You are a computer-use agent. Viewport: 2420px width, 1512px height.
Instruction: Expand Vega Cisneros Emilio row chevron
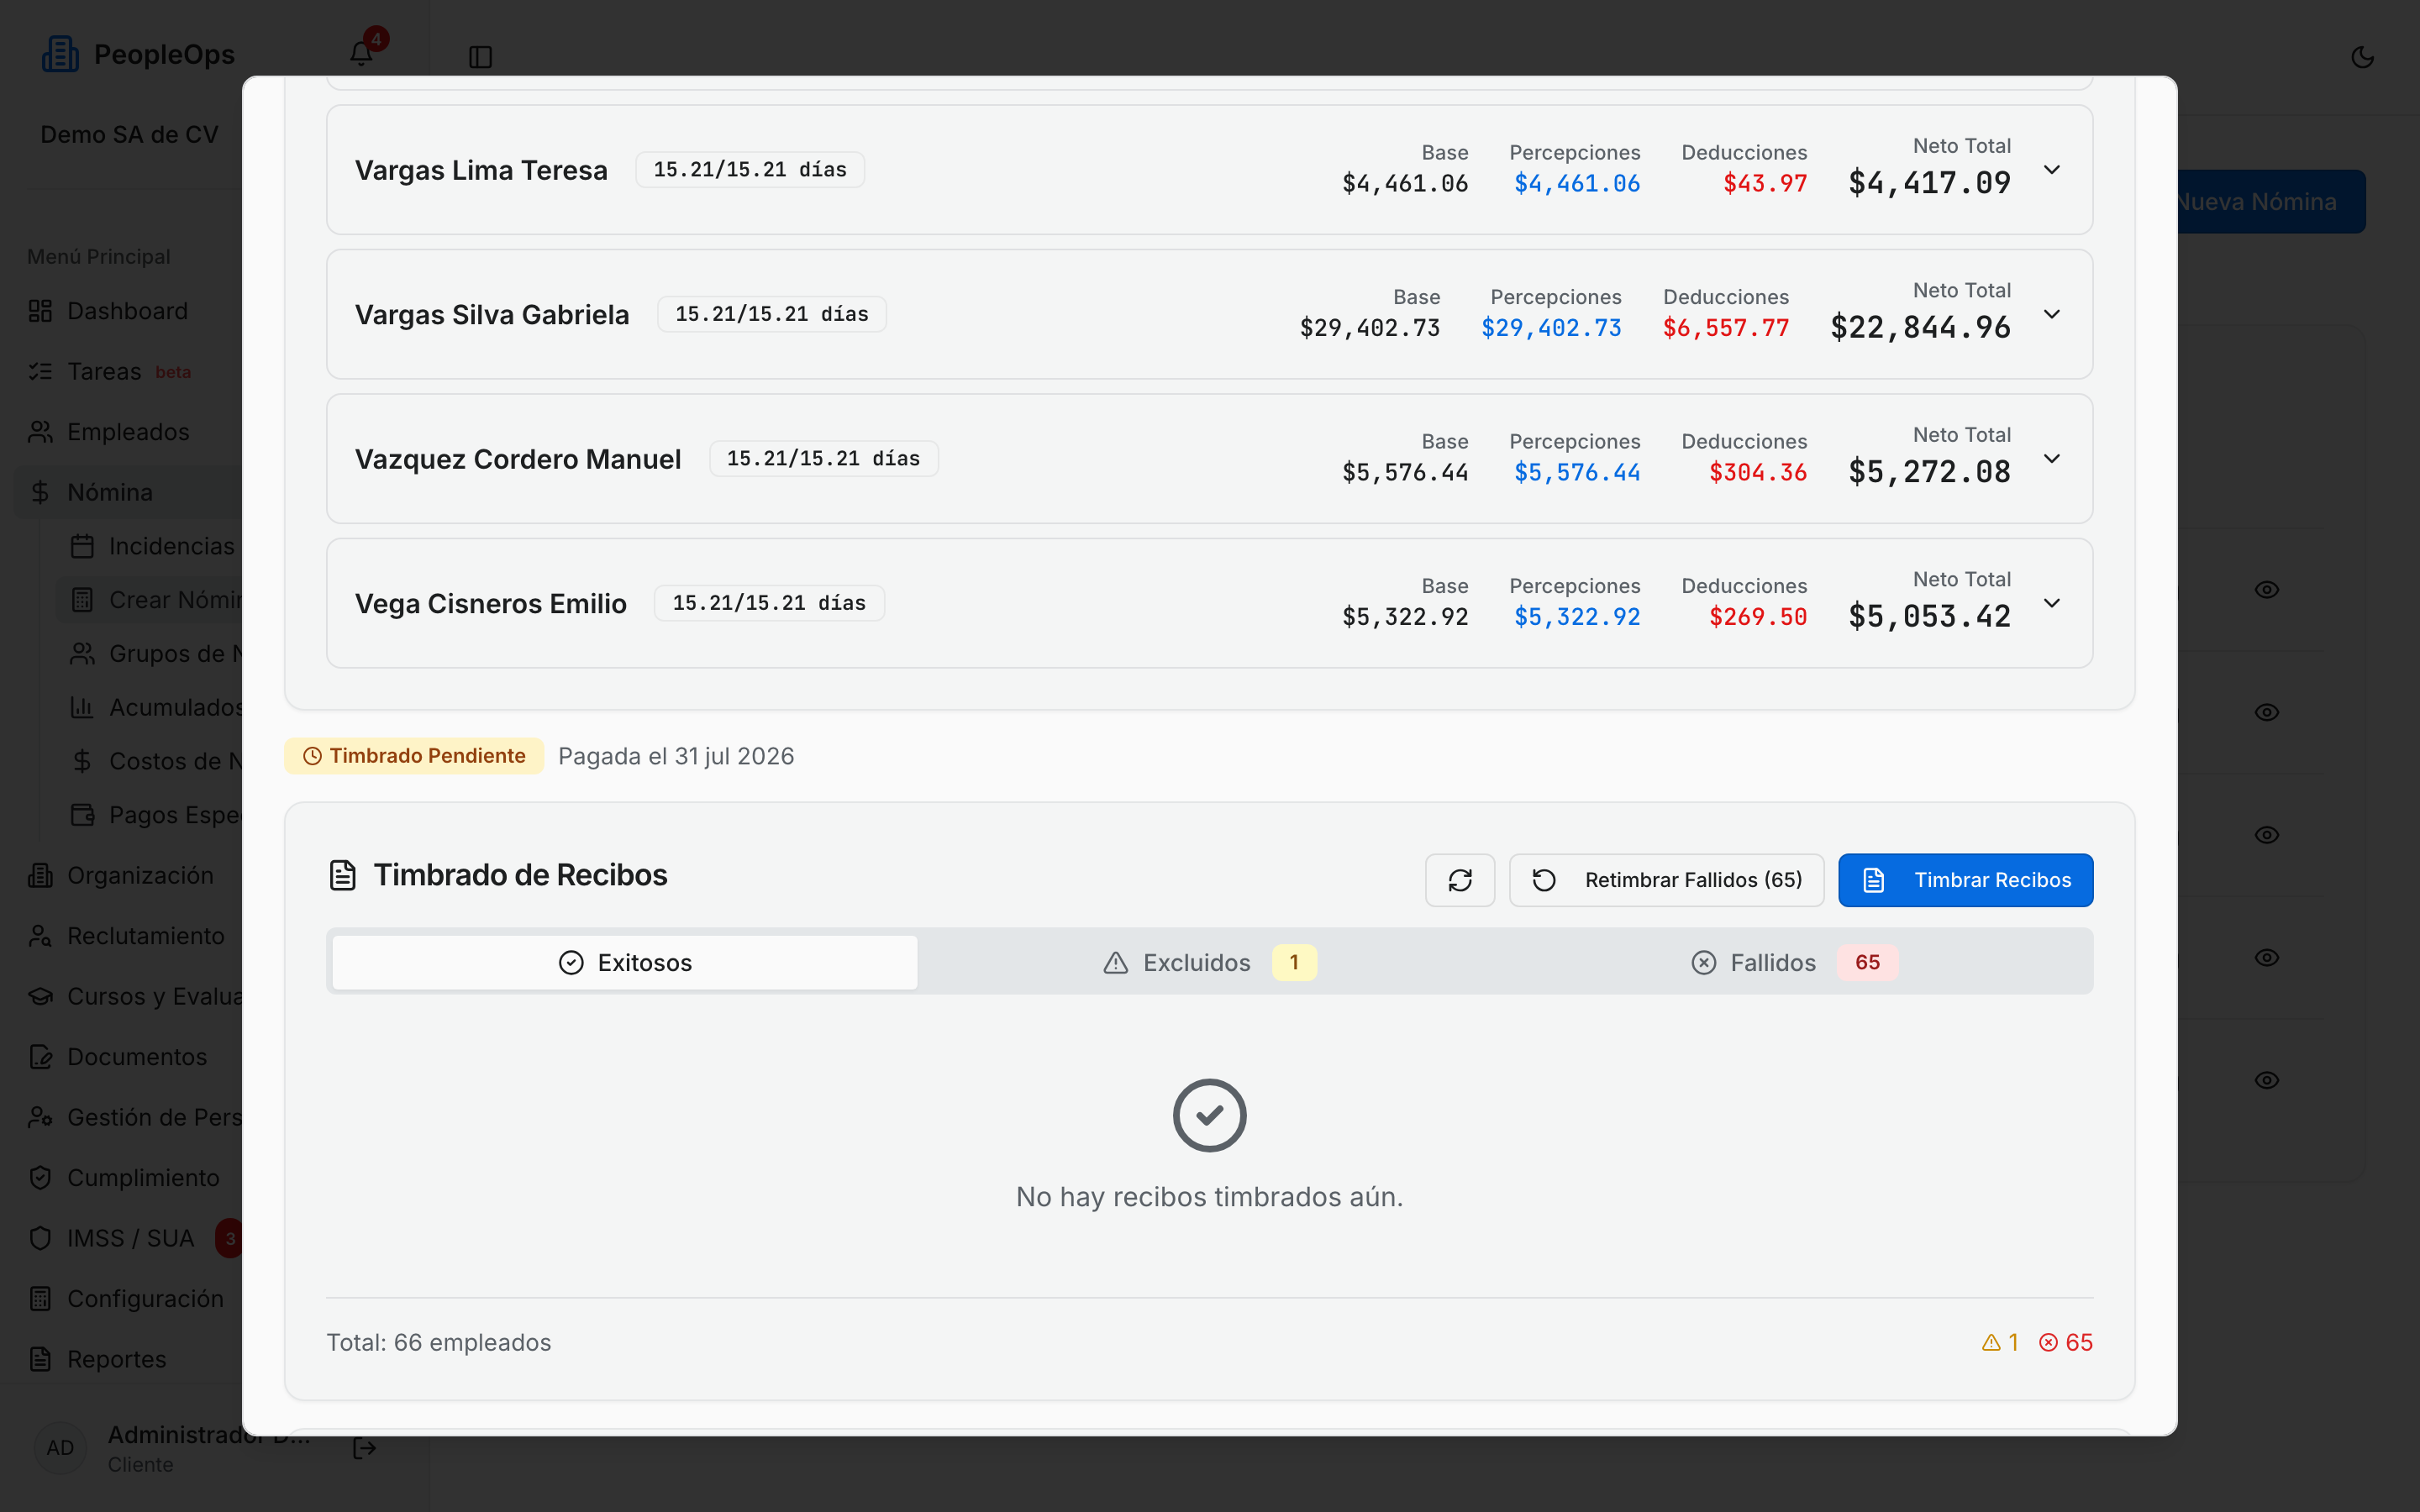pos(2052,603)
